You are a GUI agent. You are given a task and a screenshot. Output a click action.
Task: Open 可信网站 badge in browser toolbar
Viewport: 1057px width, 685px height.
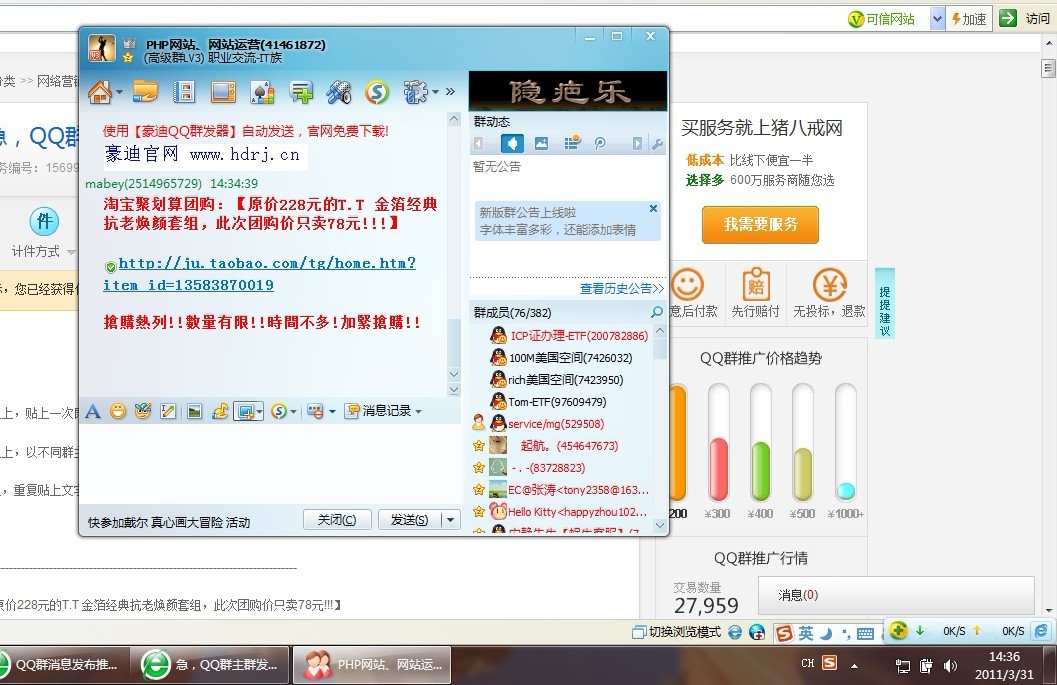pos(881,19)
